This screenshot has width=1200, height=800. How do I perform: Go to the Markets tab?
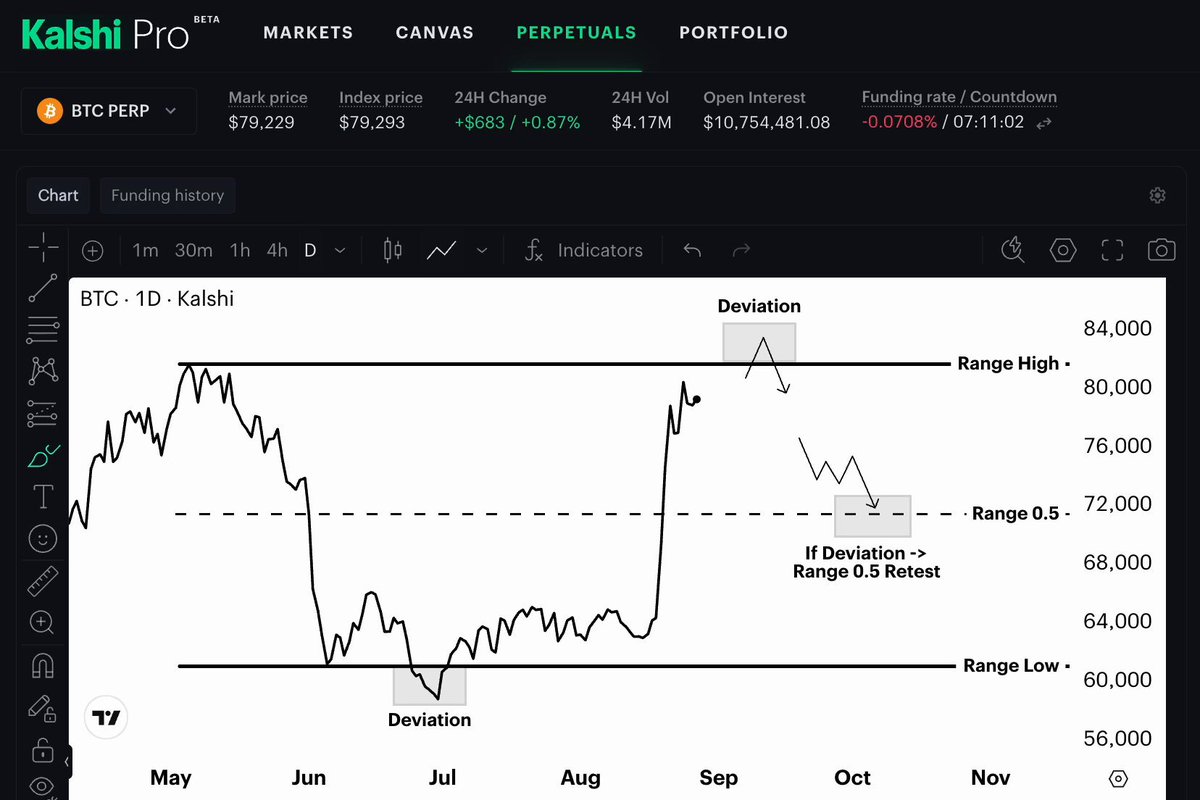[308, 33]
